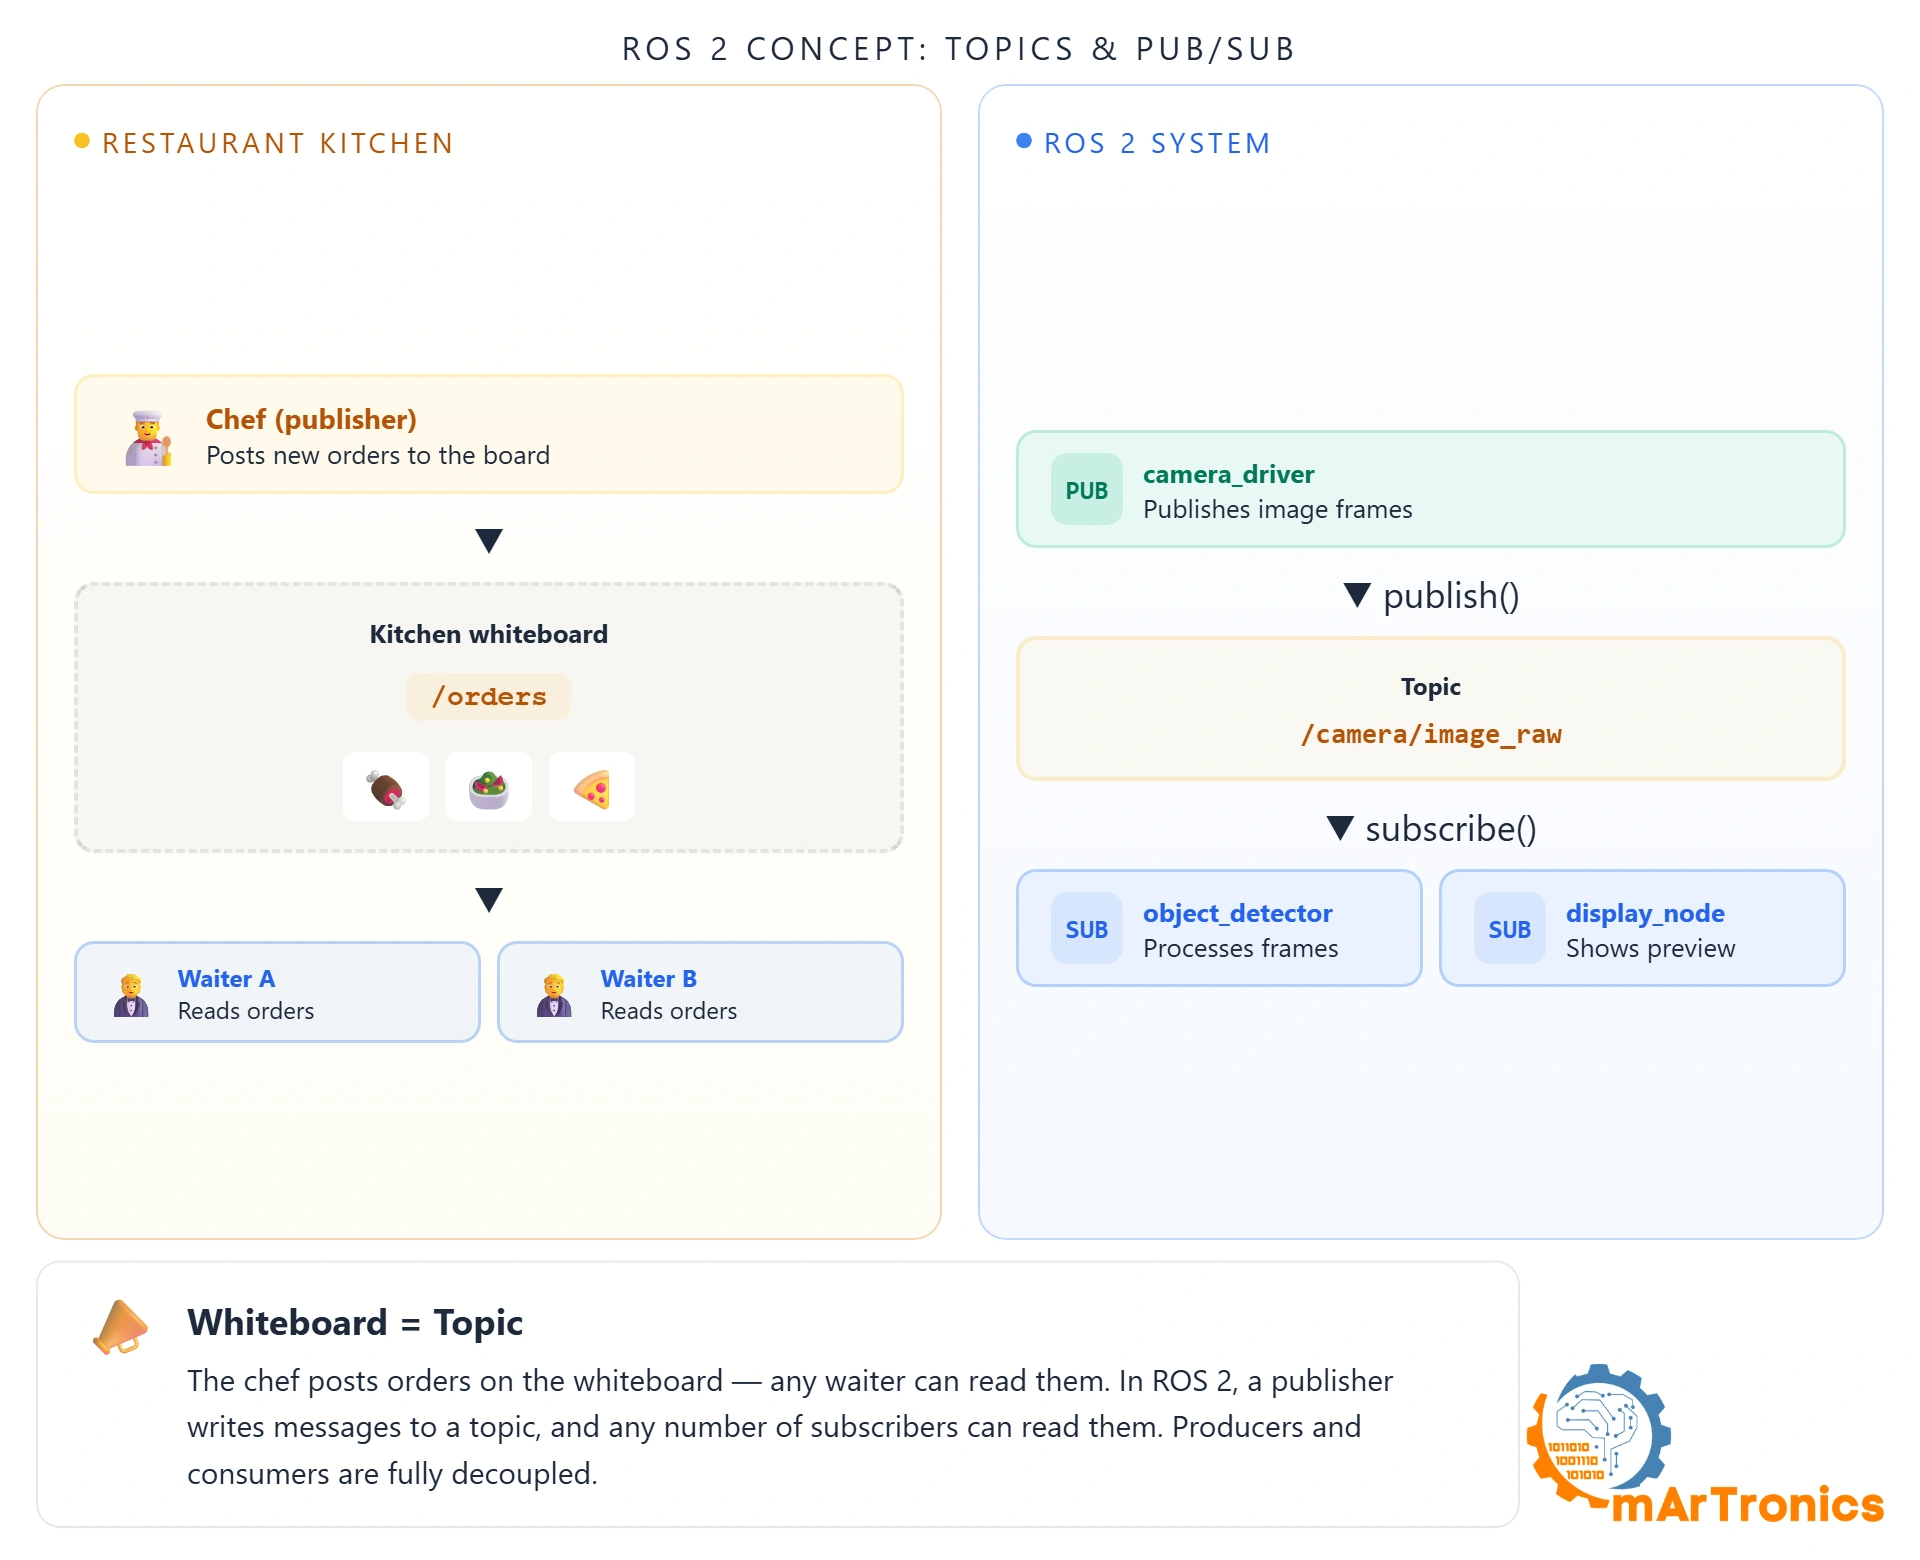Select the Restaurant Kitchen panel heading
The width and height of the screenshot is (1920, 1560).
(x=278, y=143)
